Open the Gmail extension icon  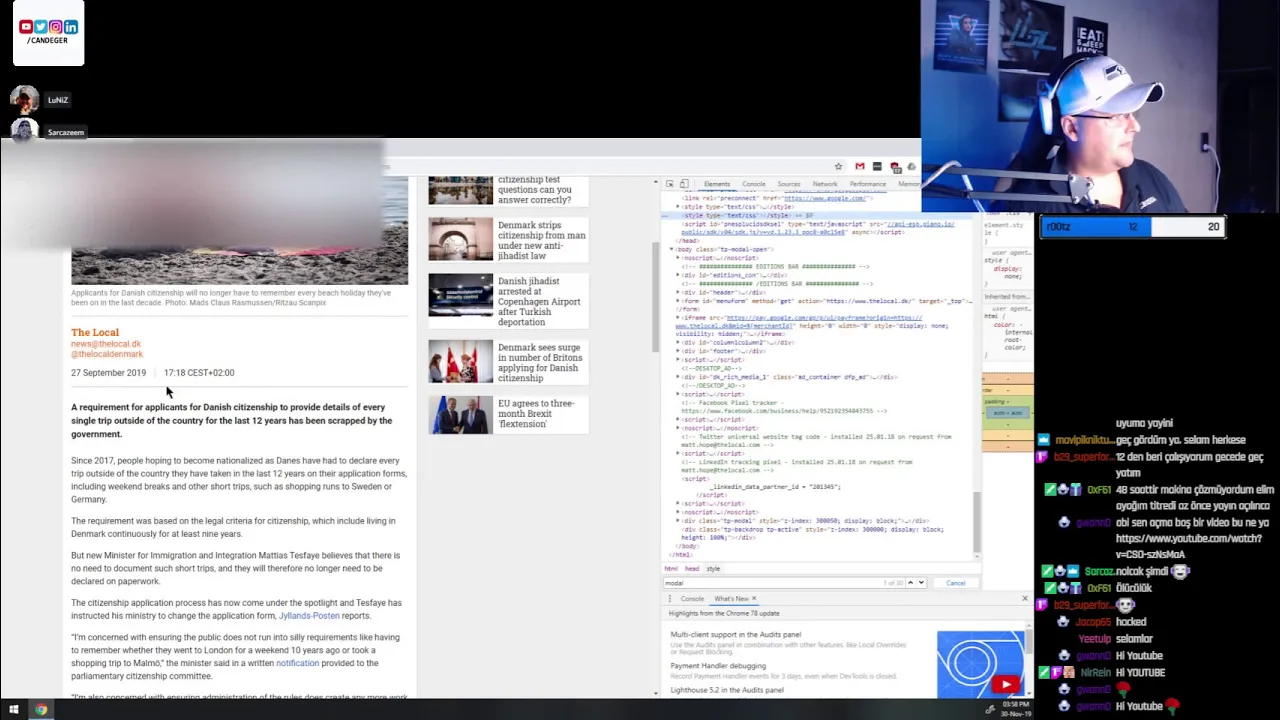[859, 167]
